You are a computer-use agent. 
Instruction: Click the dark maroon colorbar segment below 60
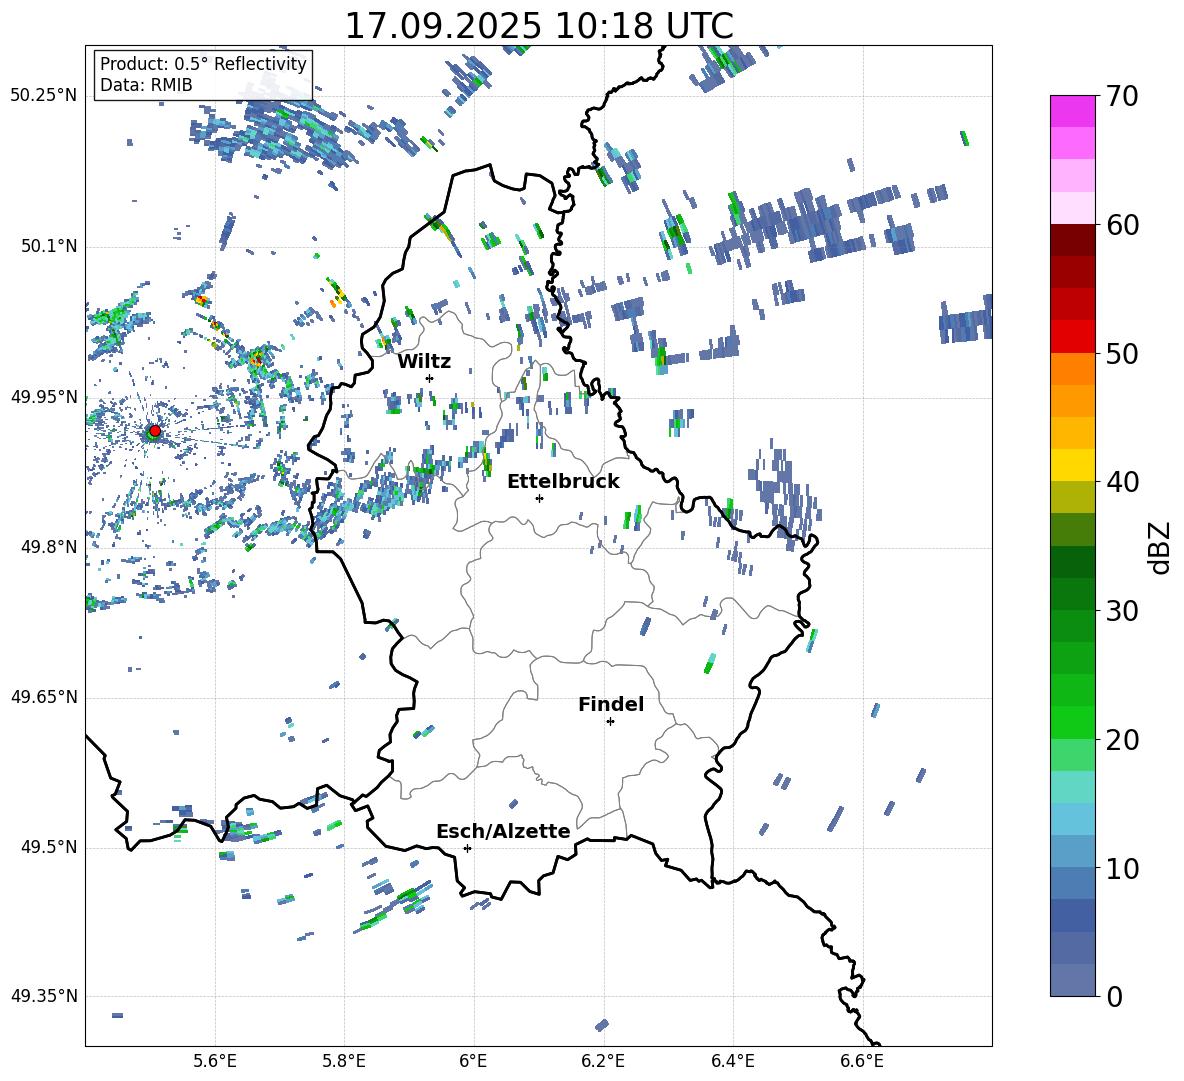point(1072,240)
